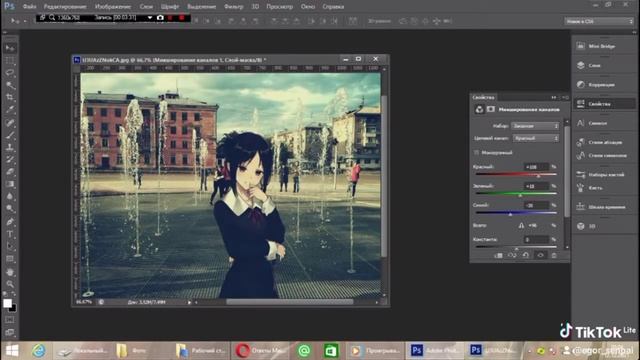Image resolution: width=640 pixels, height=360 pixels.
Task: Open the recorder dropdown arrow
Action: [x=150, y=18]
